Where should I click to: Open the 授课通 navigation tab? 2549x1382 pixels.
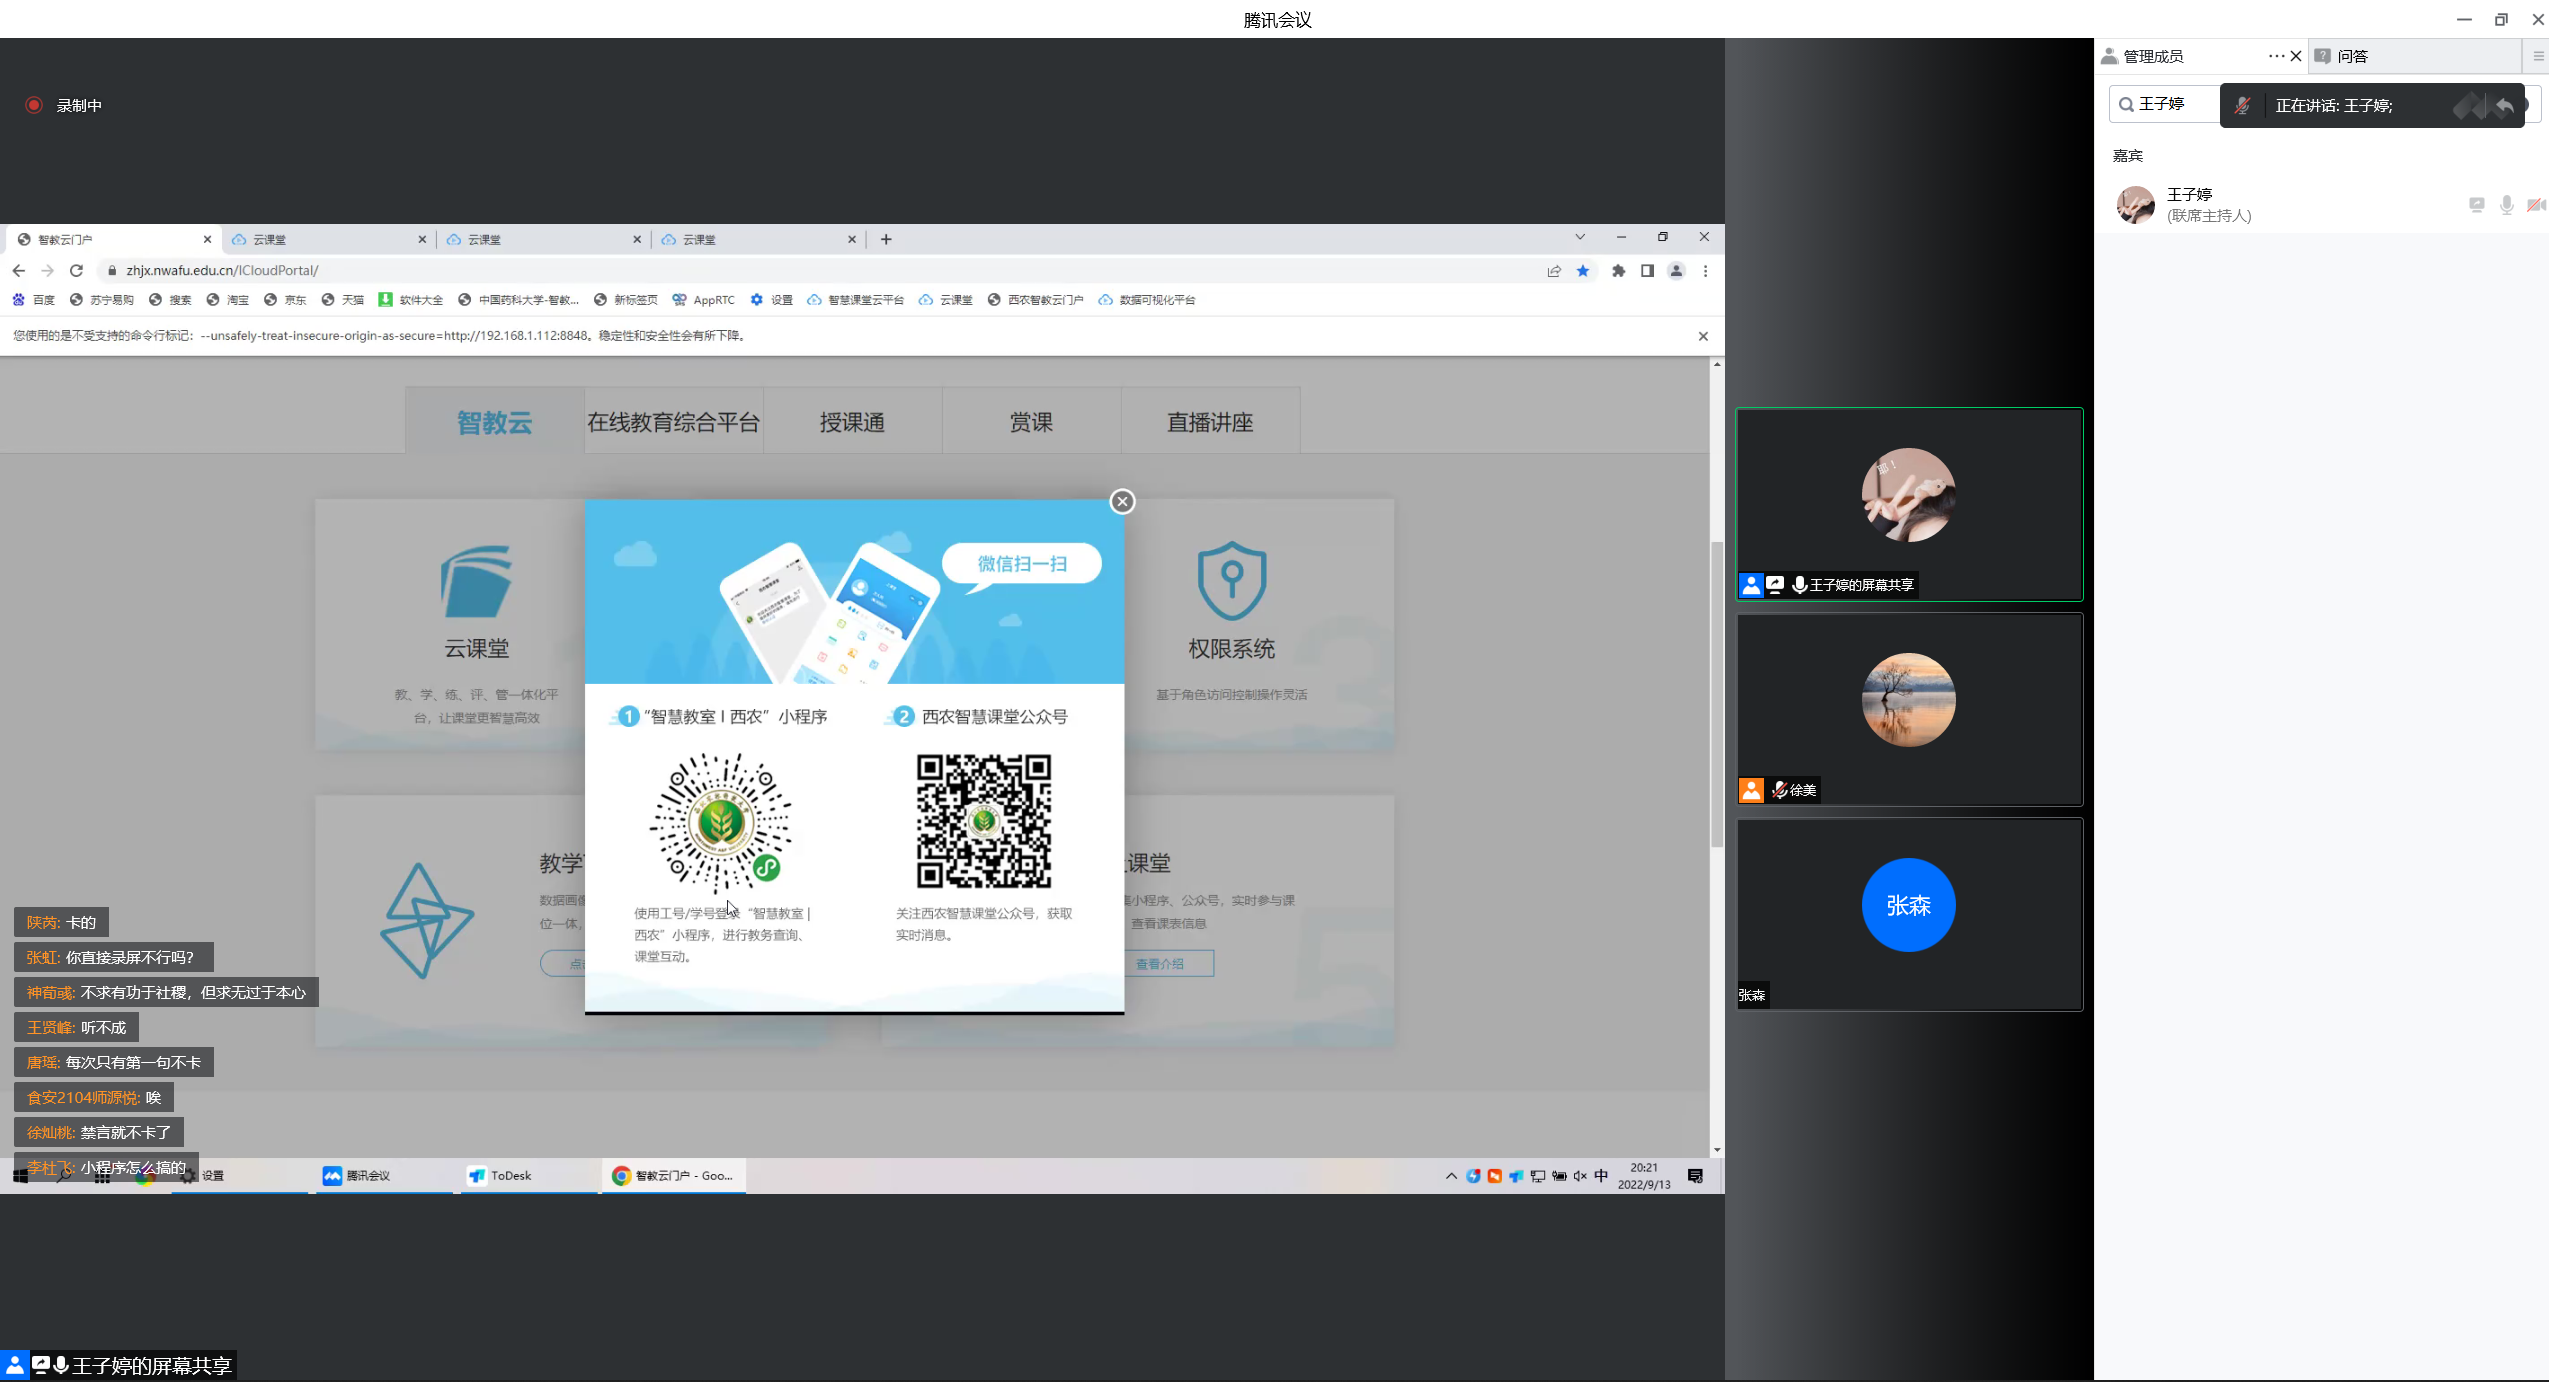coord(852,422)
